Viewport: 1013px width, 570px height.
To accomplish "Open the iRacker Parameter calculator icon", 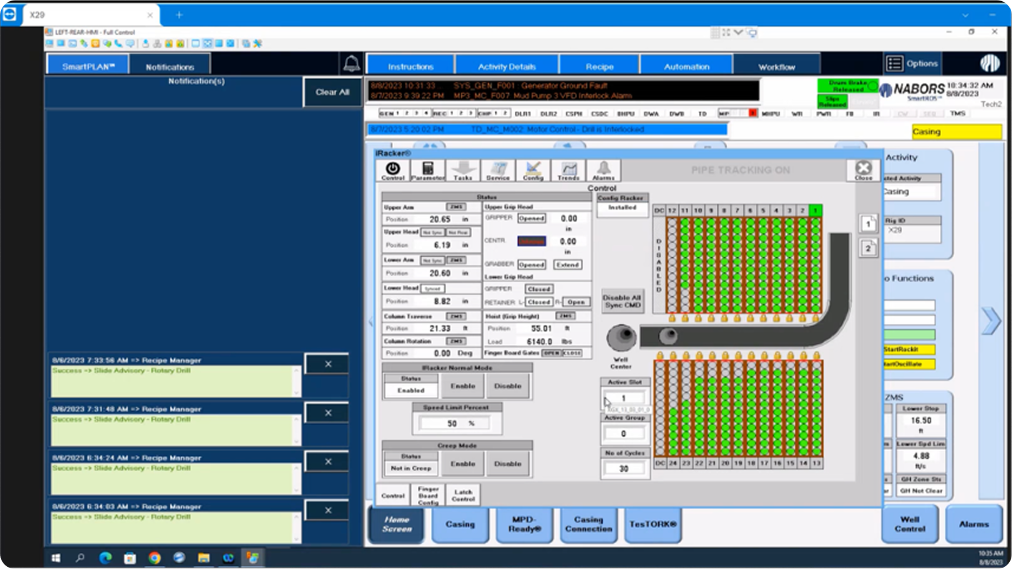I will (427, 171).
